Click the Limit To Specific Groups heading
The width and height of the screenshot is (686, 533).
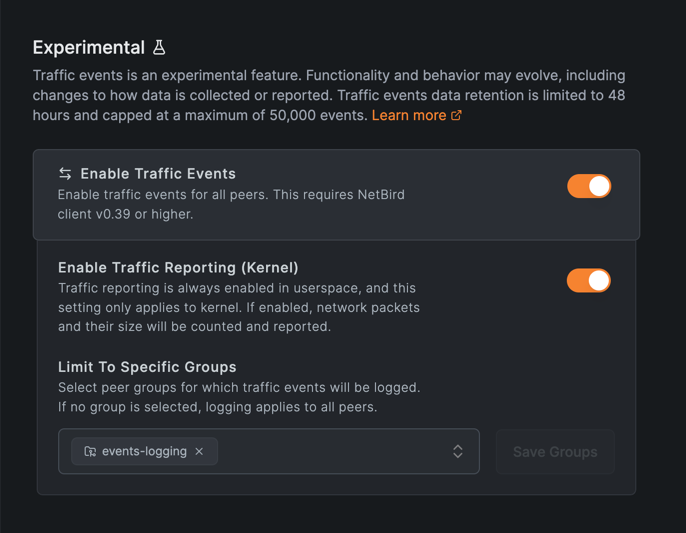[147, 367]
